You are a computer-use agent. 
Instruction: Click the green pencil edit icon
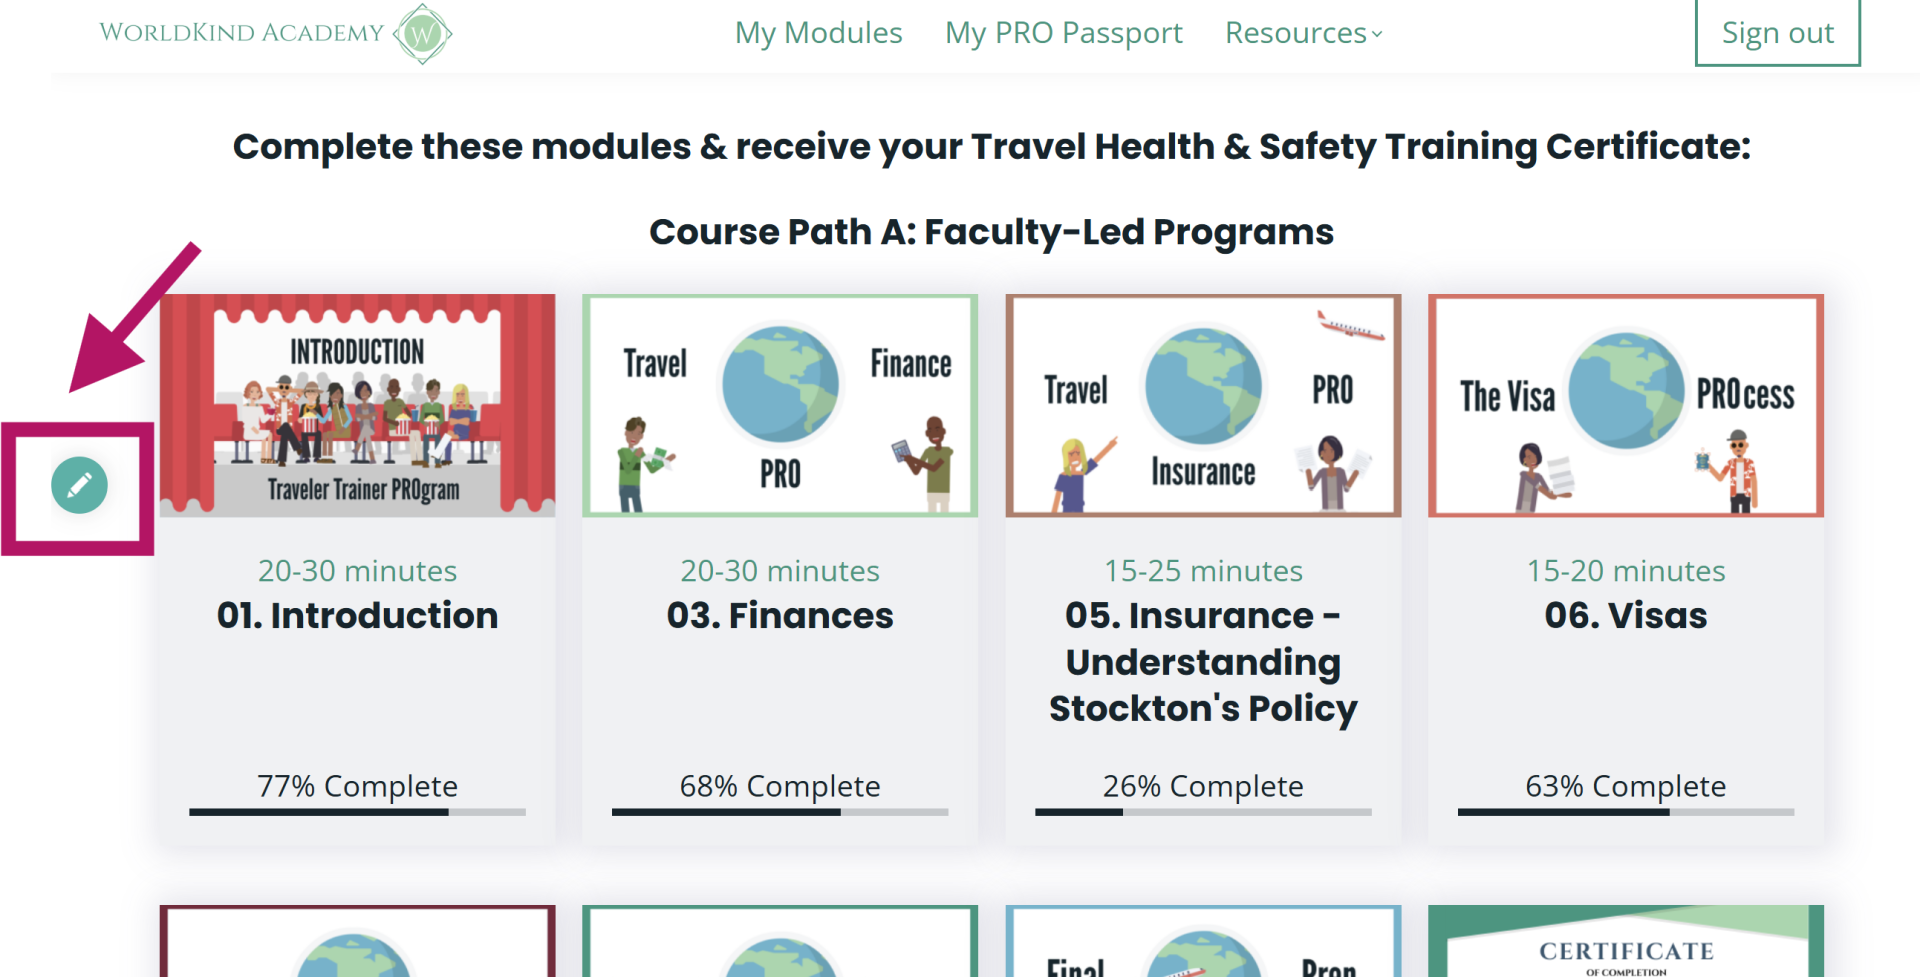pos(79,486)
